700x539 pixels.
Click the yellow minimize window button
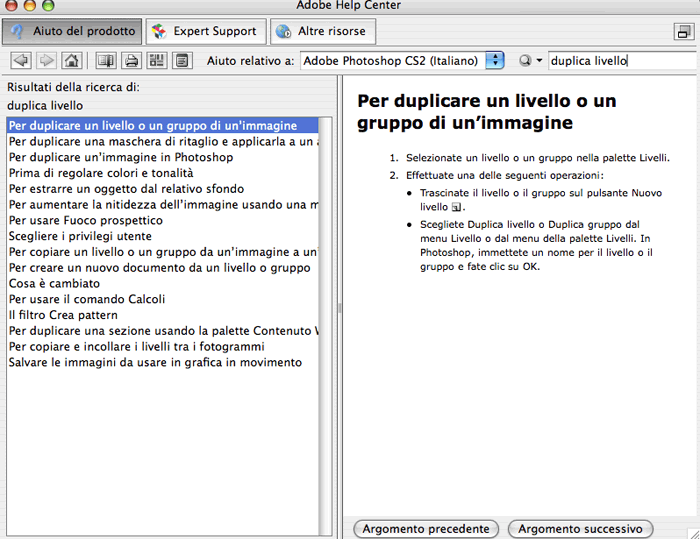pos(29,5)
